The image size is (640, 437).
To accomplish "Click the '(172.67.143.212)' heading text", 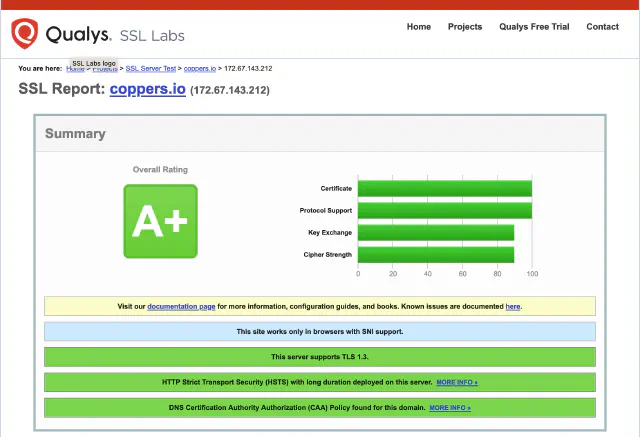I will point(230,90).
